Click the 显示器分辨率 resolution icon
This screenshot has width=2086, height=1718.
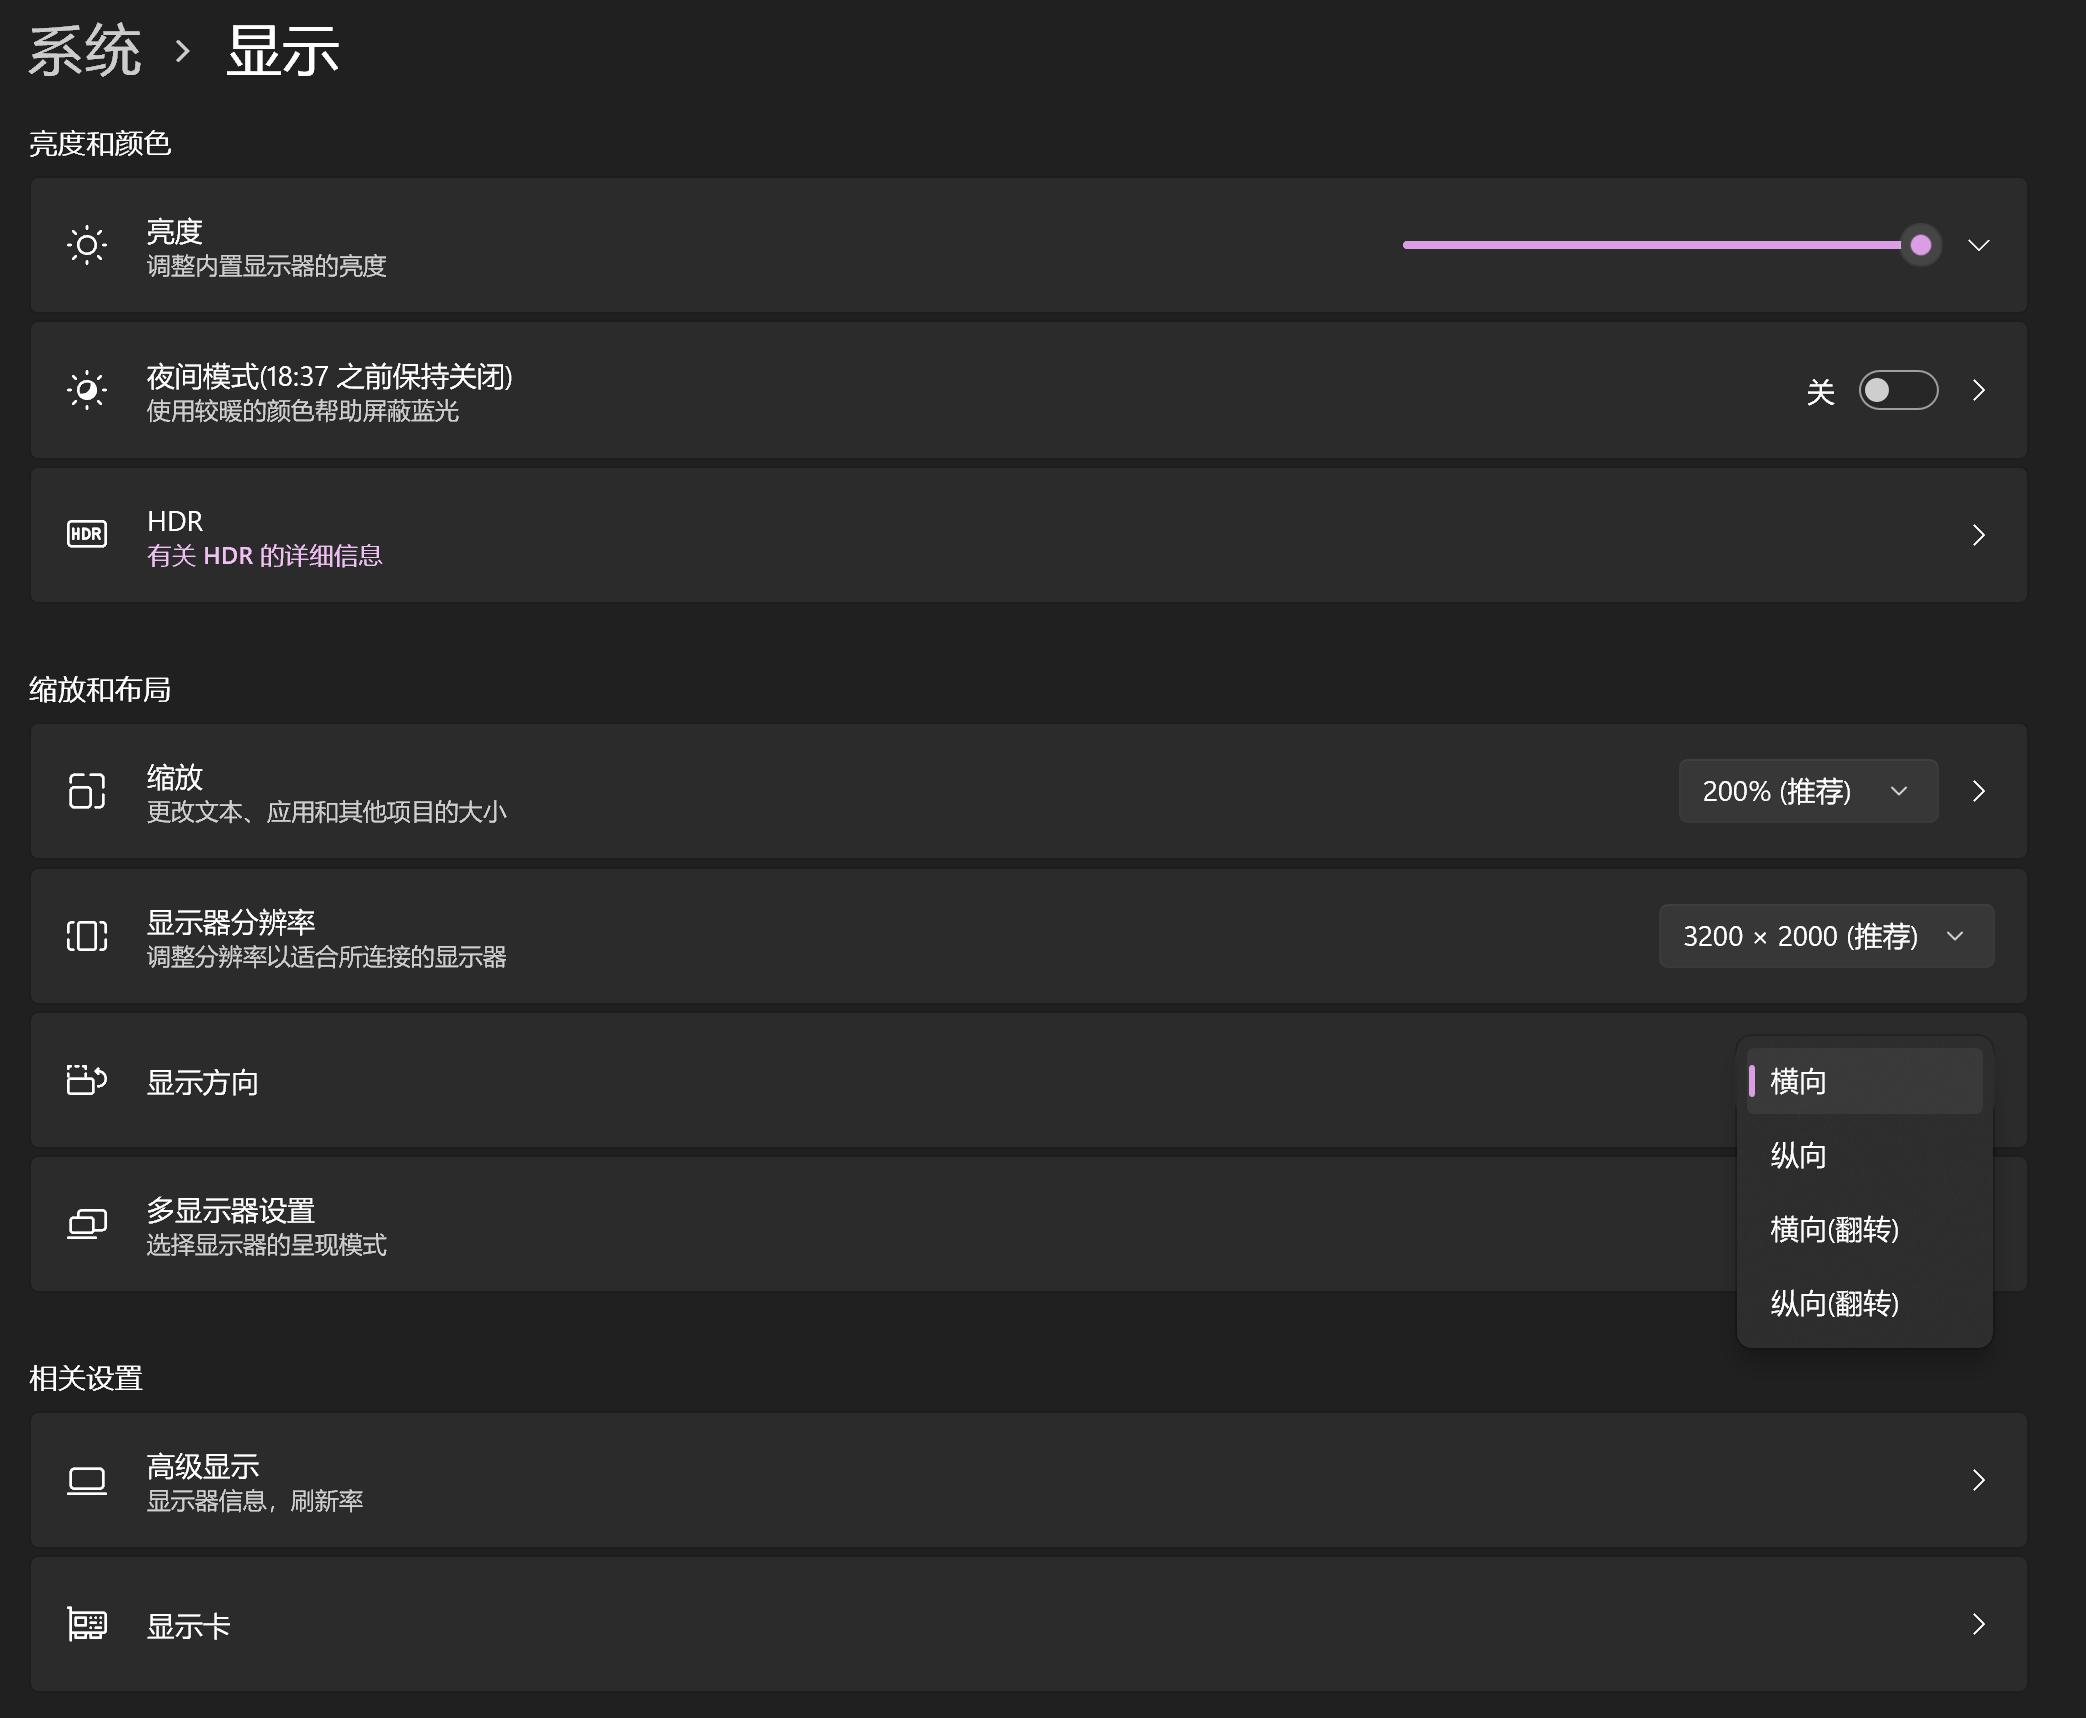[87, 937]
